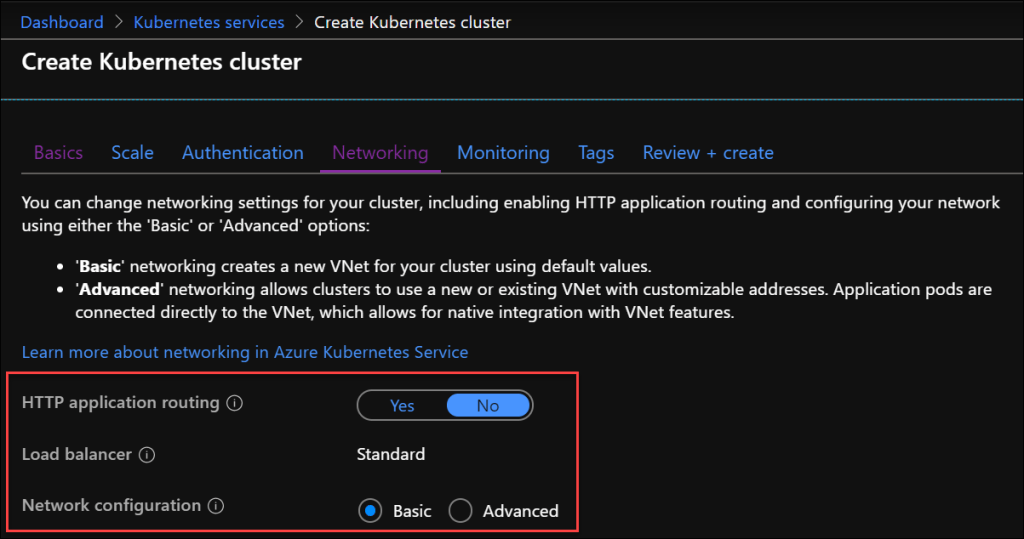Click the Network configuration info icon
1024x539 pixels.
coord(216,506)
